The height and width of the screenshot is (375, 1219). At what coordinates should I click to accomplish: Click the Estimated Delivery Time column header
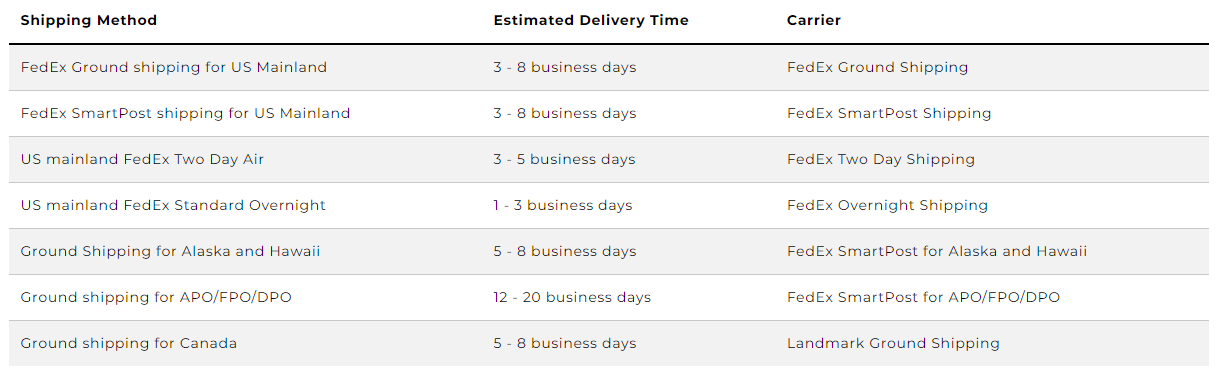coord(591,20)
